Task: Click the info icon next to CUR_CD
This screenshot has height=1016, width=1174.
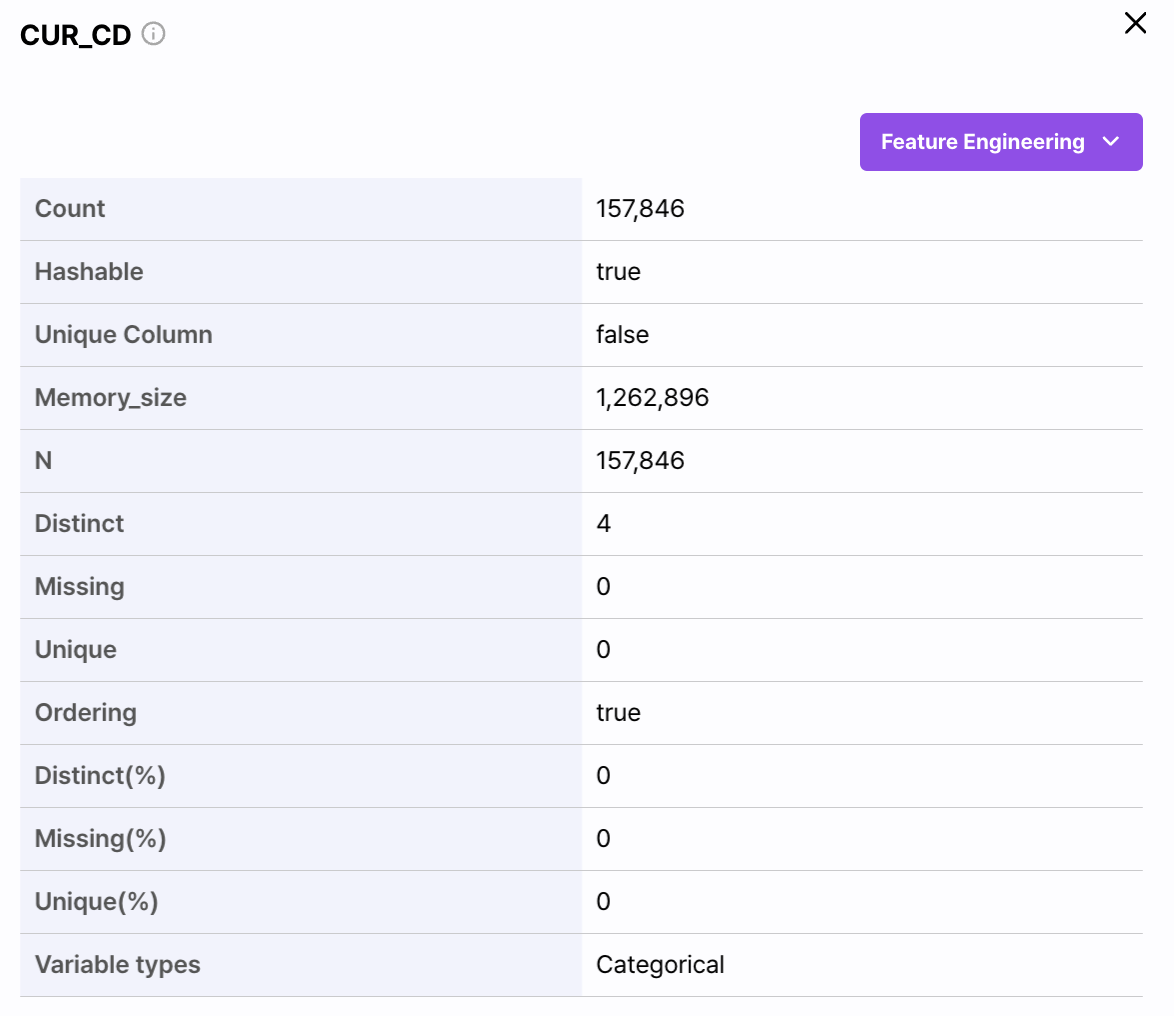Action: 153,34
